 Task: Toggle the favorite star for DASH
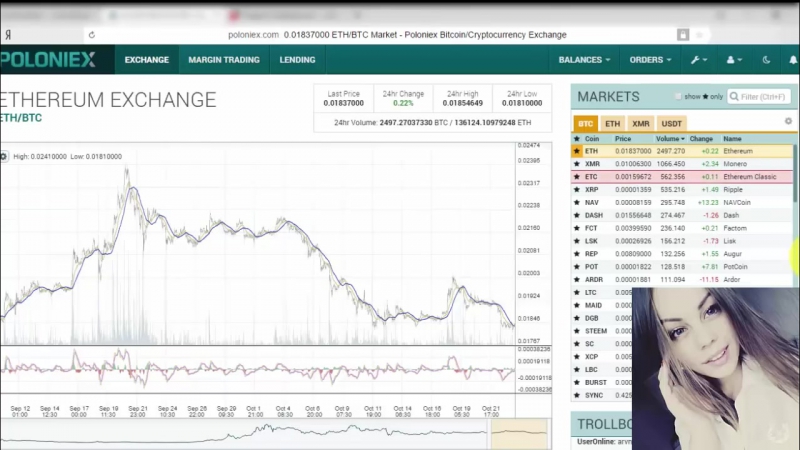click(x=577, y=215)
